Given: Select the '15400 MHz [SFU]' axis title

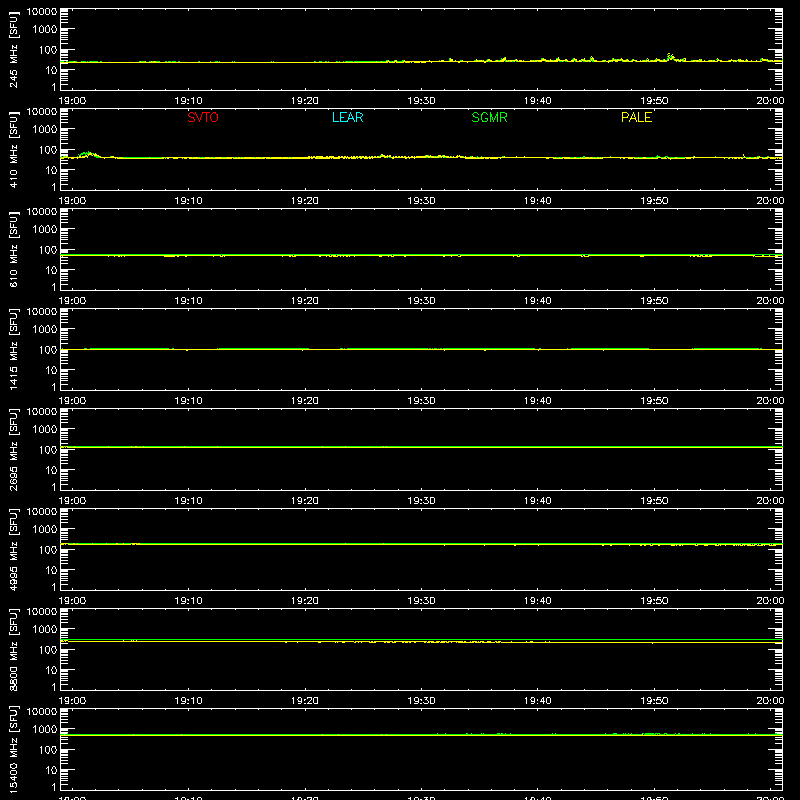Looking at the screenshot, I should pyautogui.click(x=13, y=749).
